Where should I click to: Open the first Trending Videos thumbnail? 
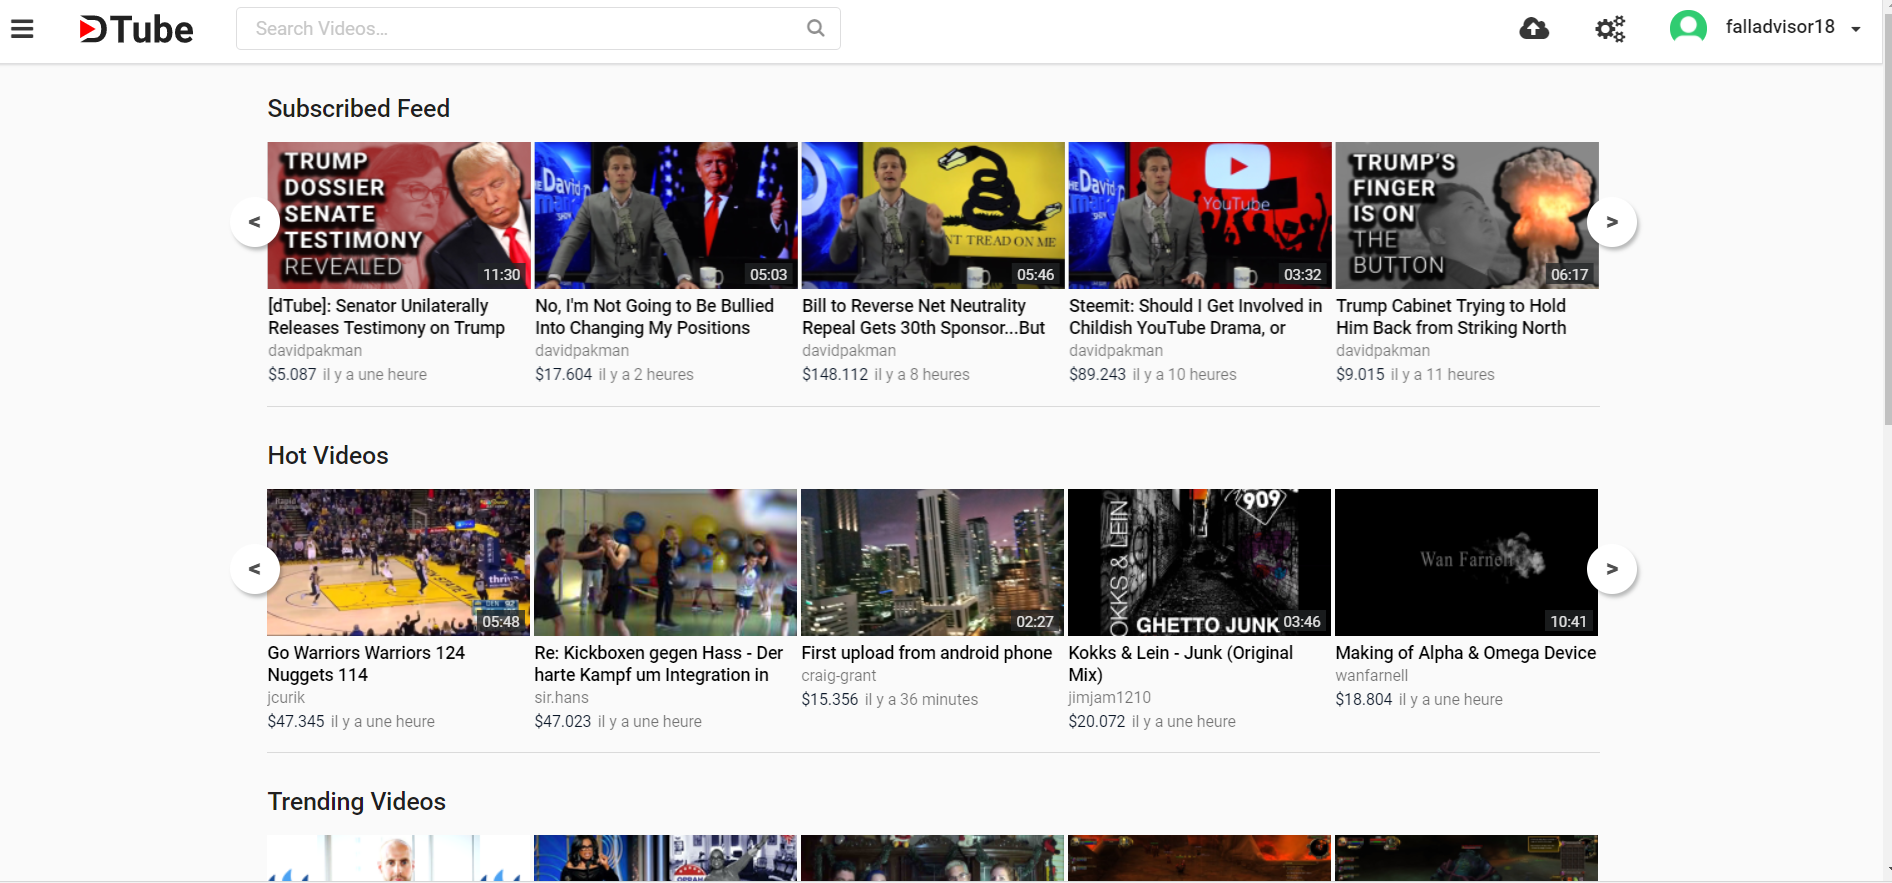pos(398,858)
